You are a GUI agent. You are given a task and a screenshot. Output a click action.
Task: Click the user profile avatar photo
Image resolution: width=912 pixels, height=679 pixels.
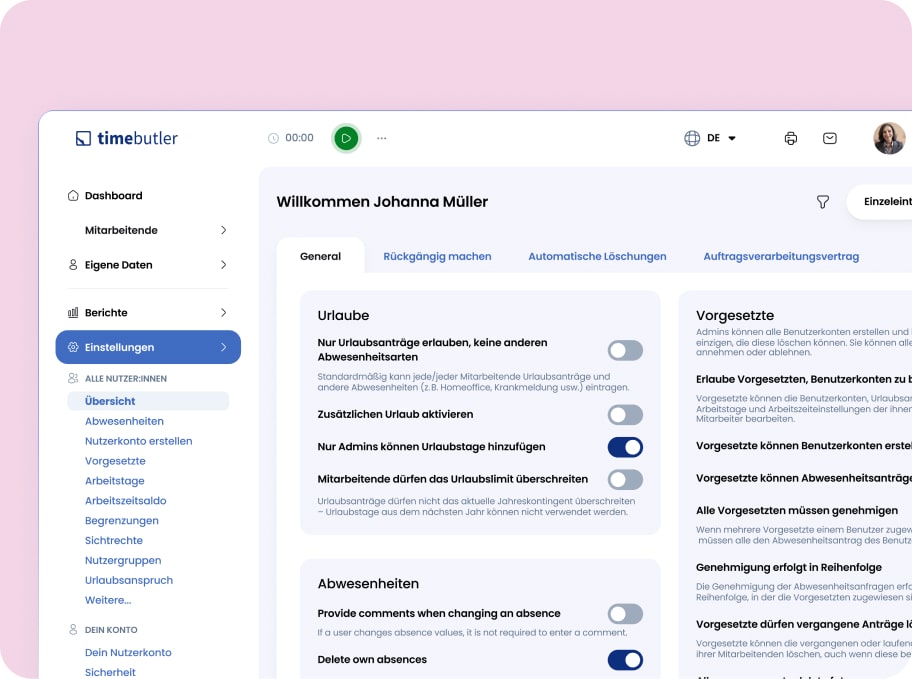889,138
